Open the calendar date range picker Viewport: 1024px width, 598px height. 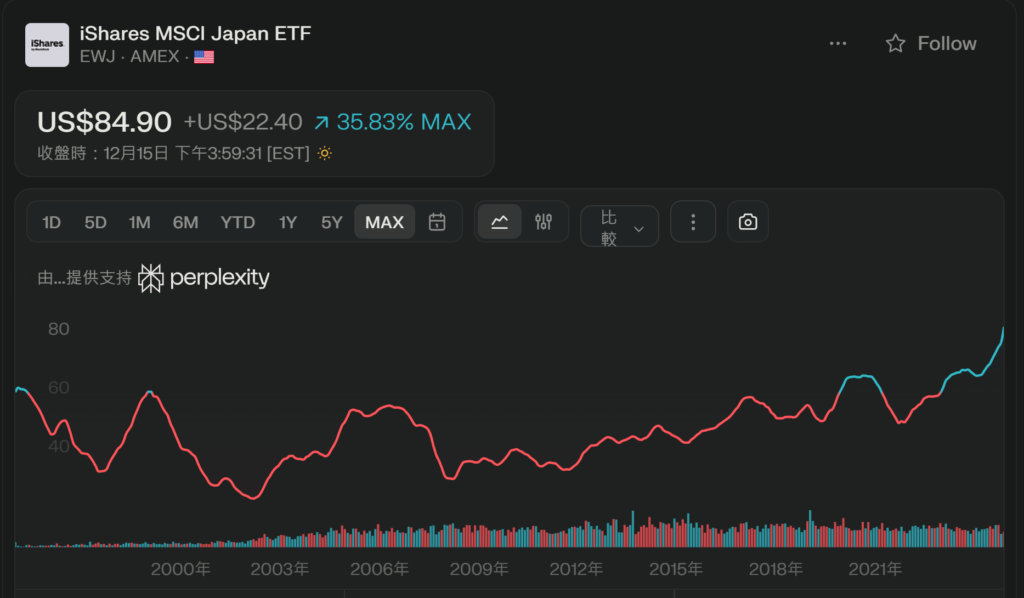pos(437,222)
